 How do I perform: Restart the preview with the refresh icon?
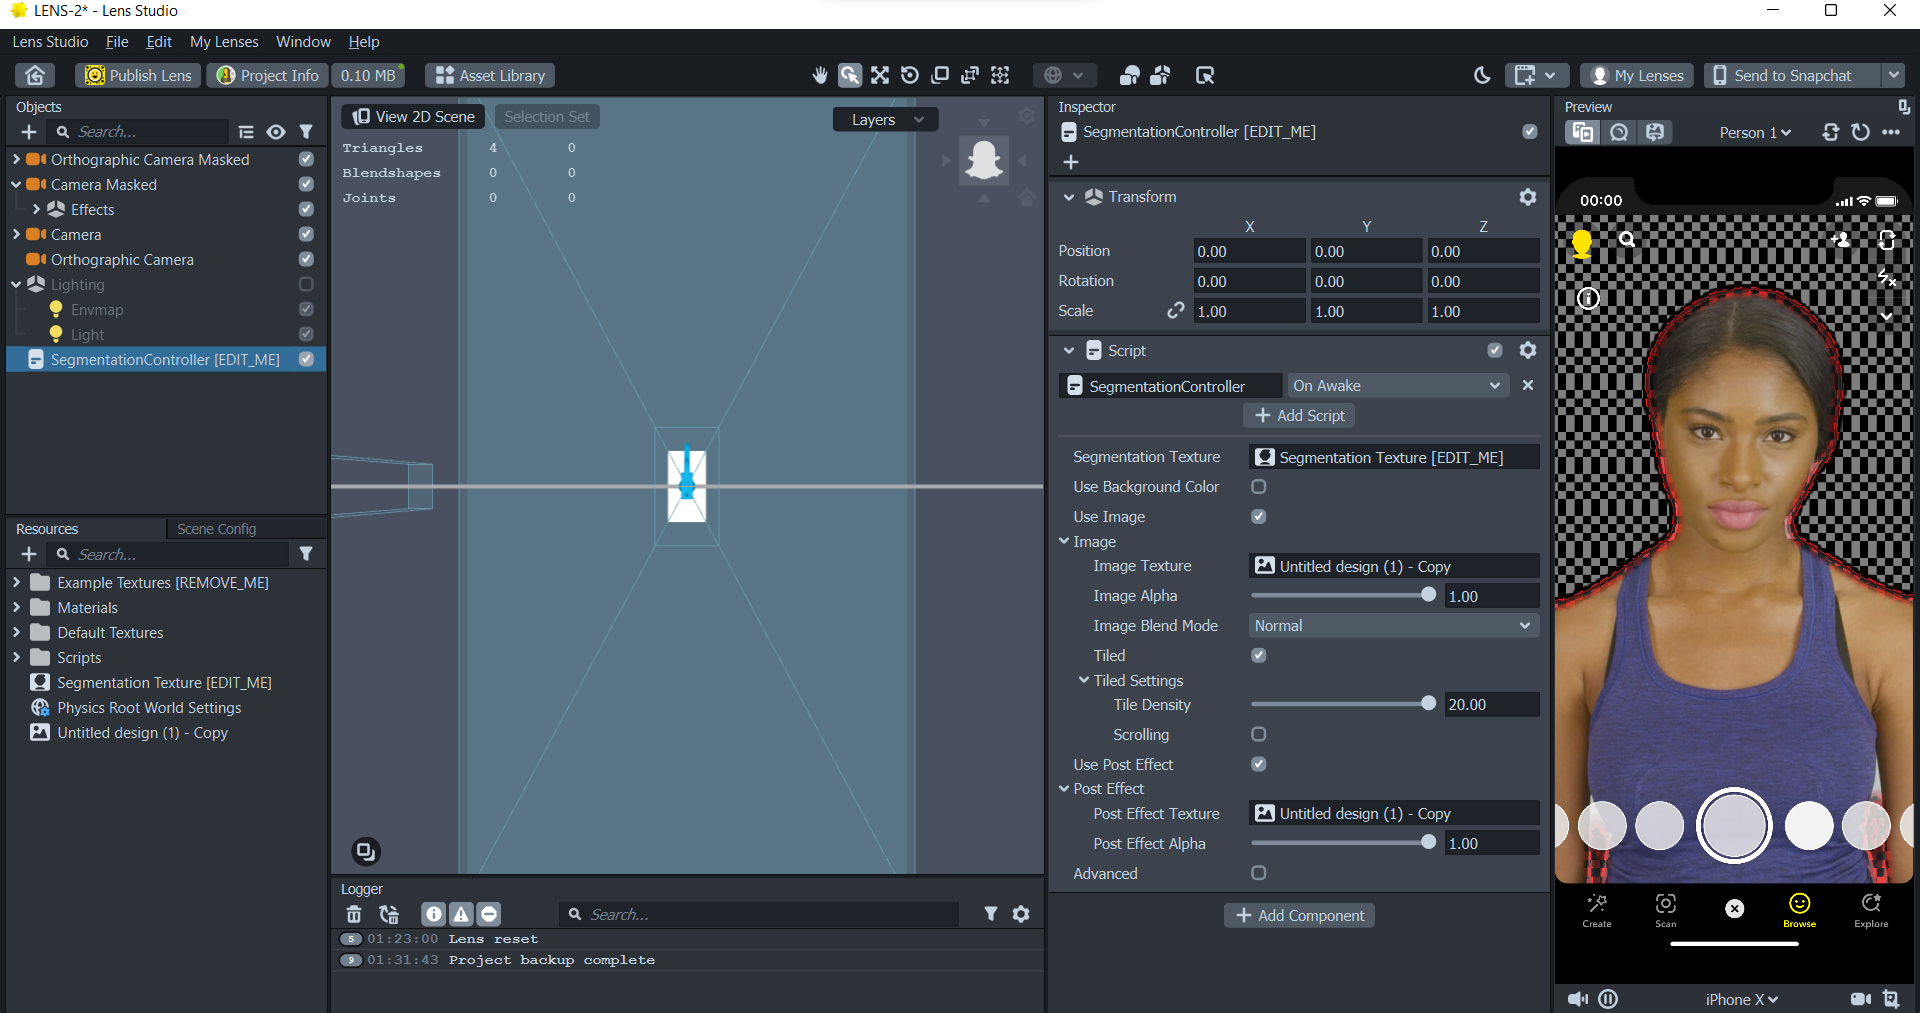point(1859,132)
